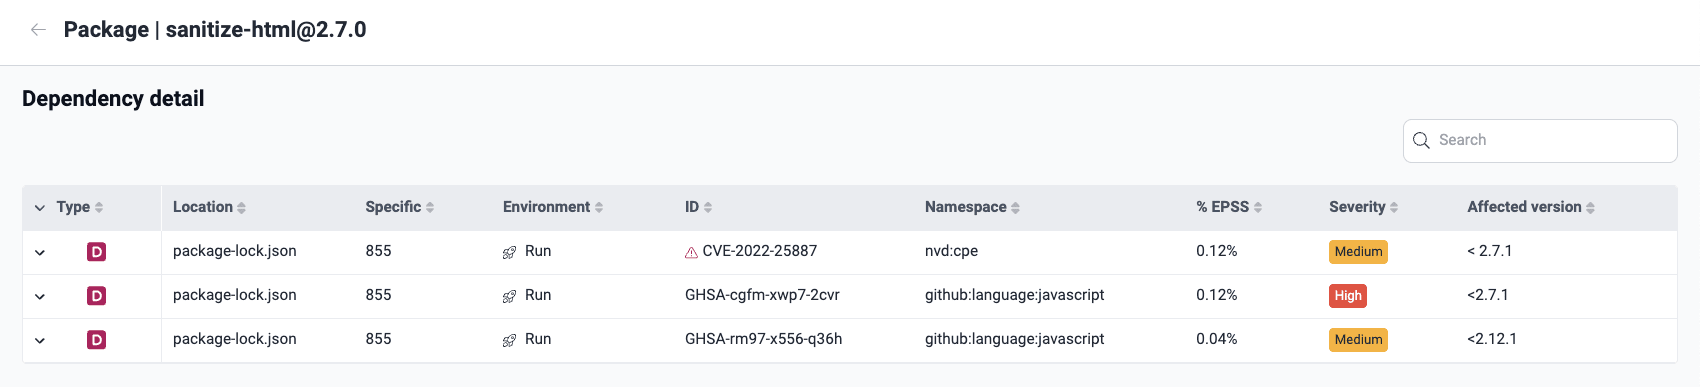Click the 0.12% EPSS value for CVE-2022-25887
This screenshot has height=387, width=1700.
tap(1216, 251)
